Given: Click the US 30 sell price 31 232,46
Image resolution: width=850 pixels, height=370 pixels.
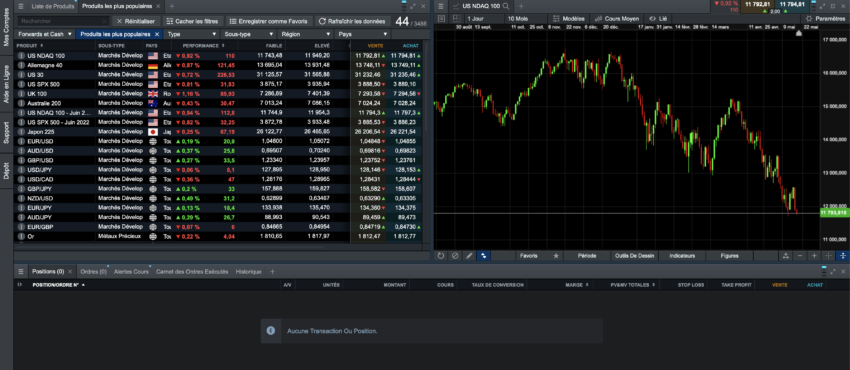Looking at the screenshot, I should 369,74.
